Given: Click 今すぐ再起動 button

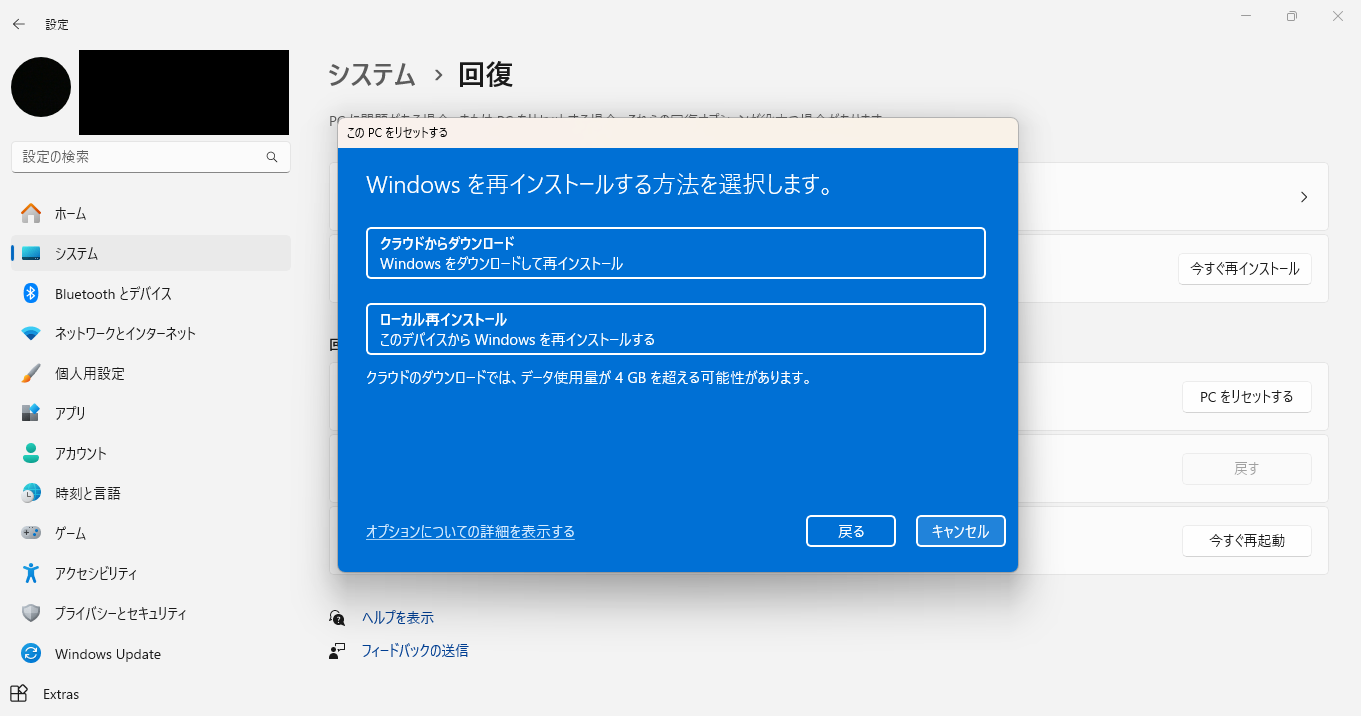Looking at the screenshot, I should pos(1246,540).
